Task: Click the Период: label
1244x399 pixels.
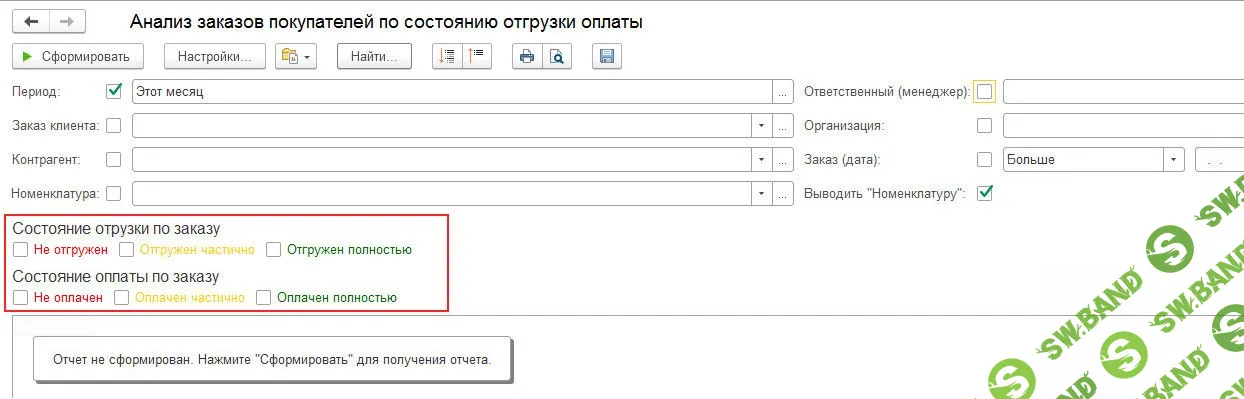Action: 36,91
